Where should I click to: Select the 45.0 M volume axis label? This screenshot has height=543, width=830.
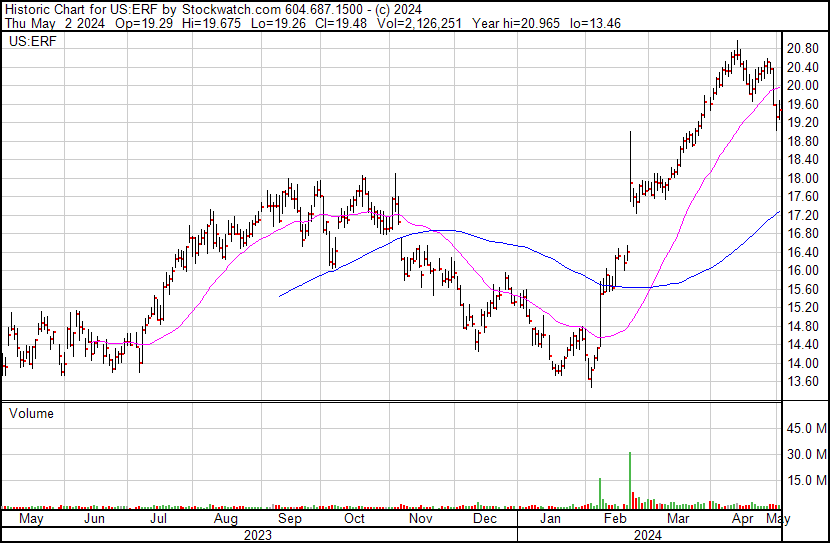point(807,428)
